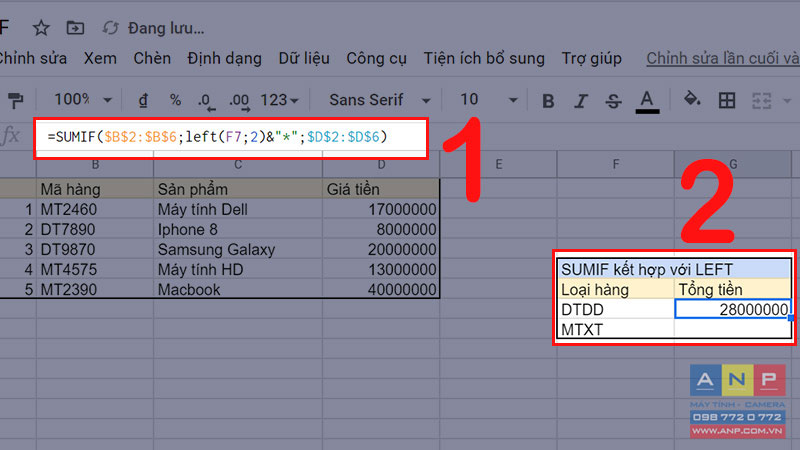The height and width of the screenshot is (450, 800).
Task: Select column C header
Action: tap(238, 165)
